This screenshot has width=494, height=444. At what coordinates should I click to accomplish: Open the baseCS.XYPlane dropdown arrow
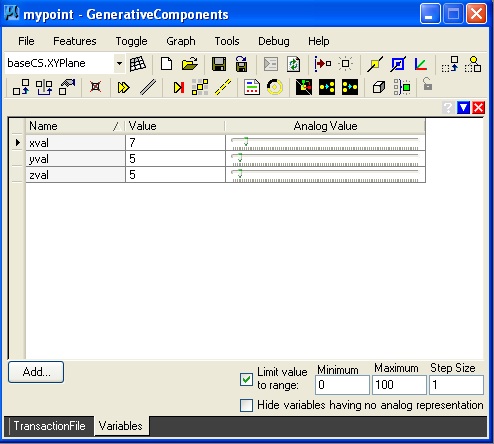[119, 63]
